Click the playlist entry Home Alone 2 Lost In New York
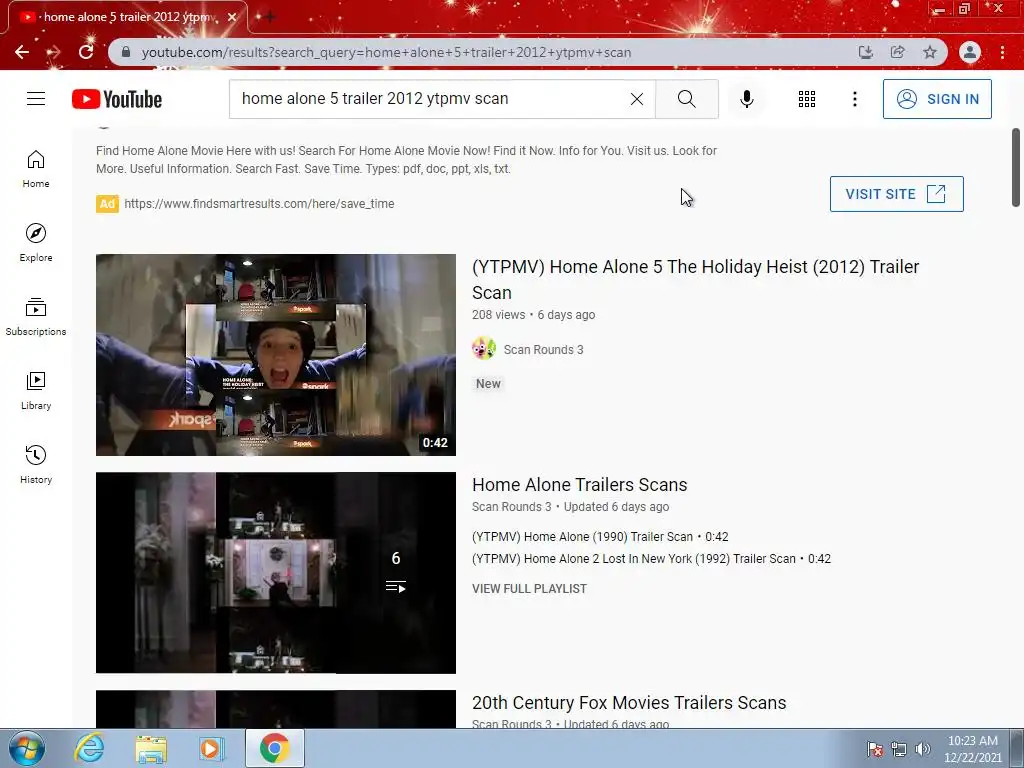The image size is (1024, 768). point(651,559)
